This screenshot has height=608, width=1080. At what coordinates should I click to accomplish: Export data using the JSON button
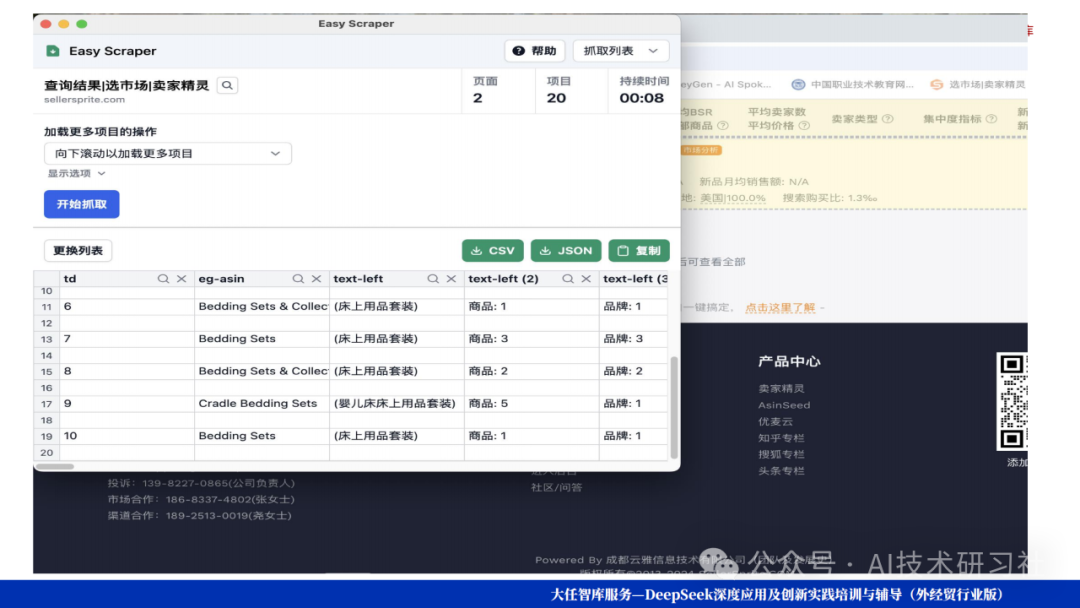click(565, 251)
